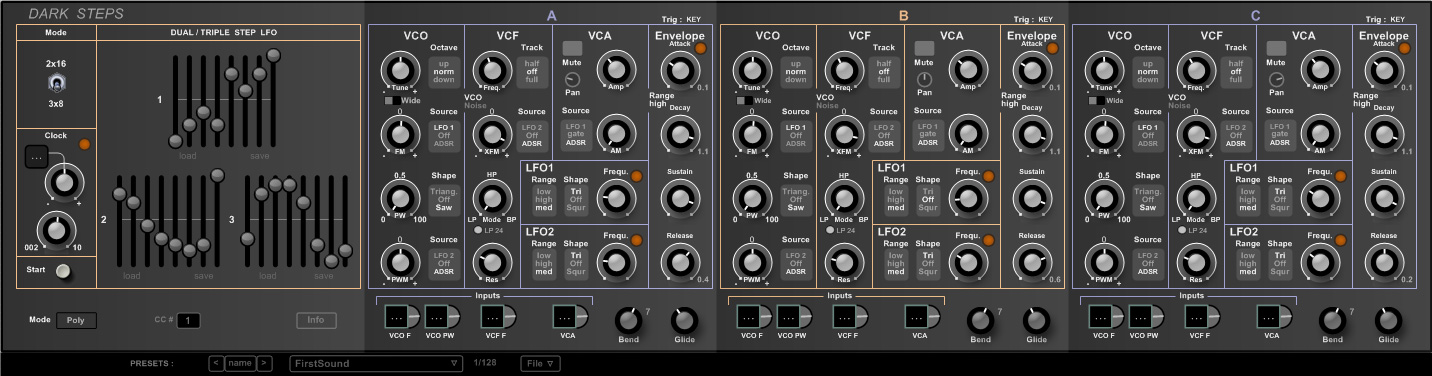
Task: Click the section A VCO Shape Triang/Off/Saw selector
Action: [x=444, y=200]
